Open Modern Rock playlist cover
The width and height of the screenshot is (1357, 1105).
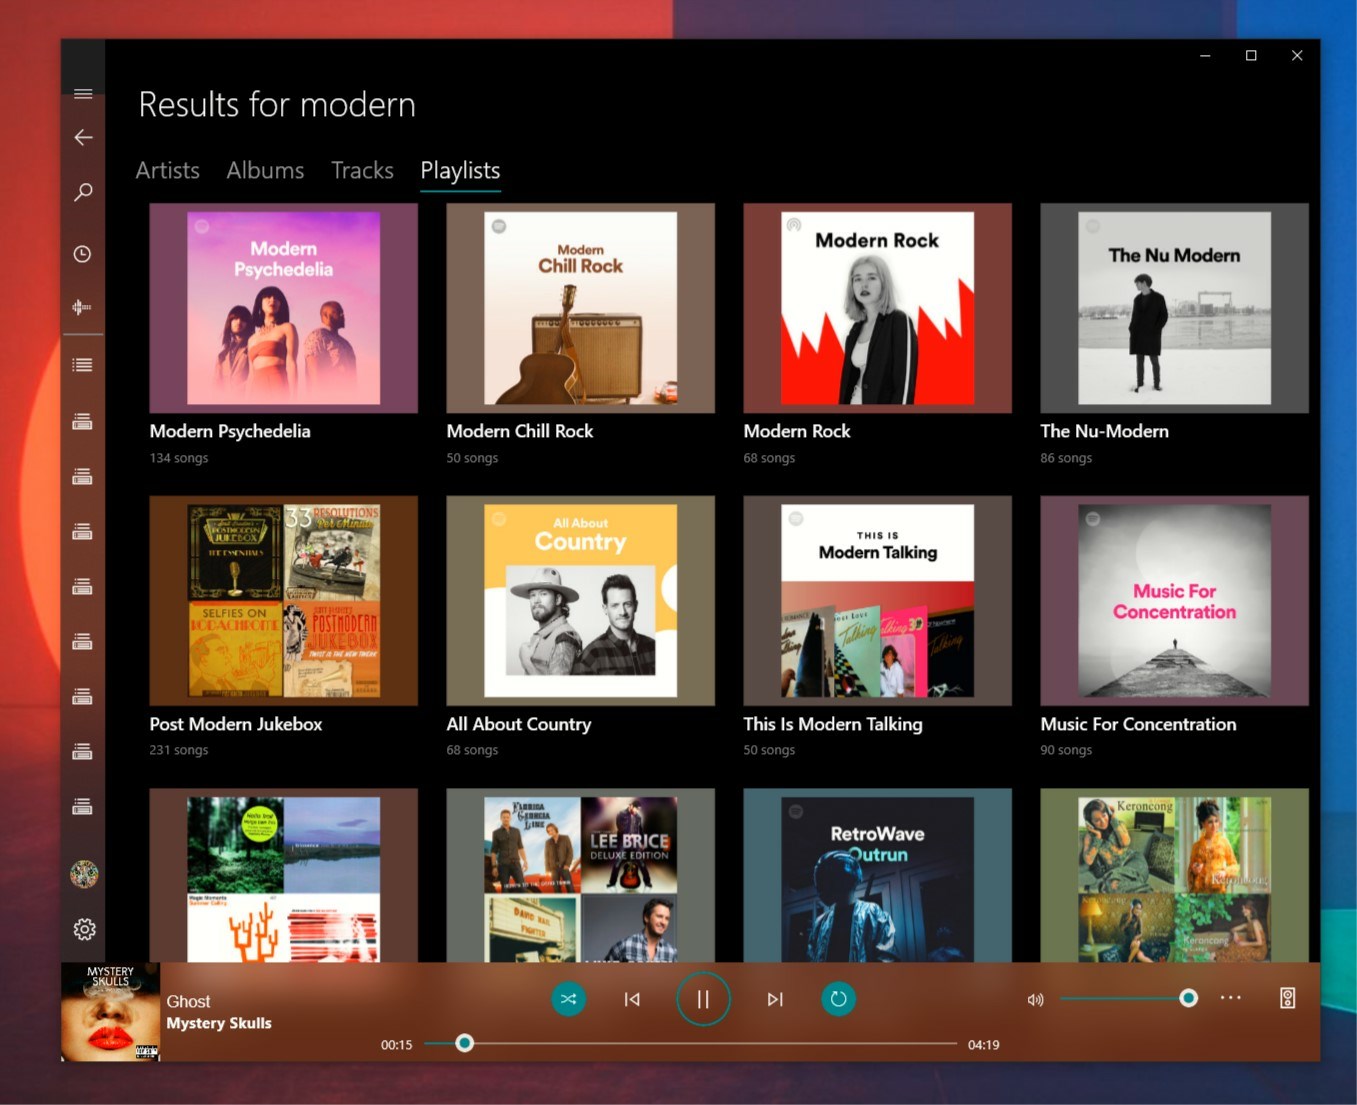pos(878,308)
